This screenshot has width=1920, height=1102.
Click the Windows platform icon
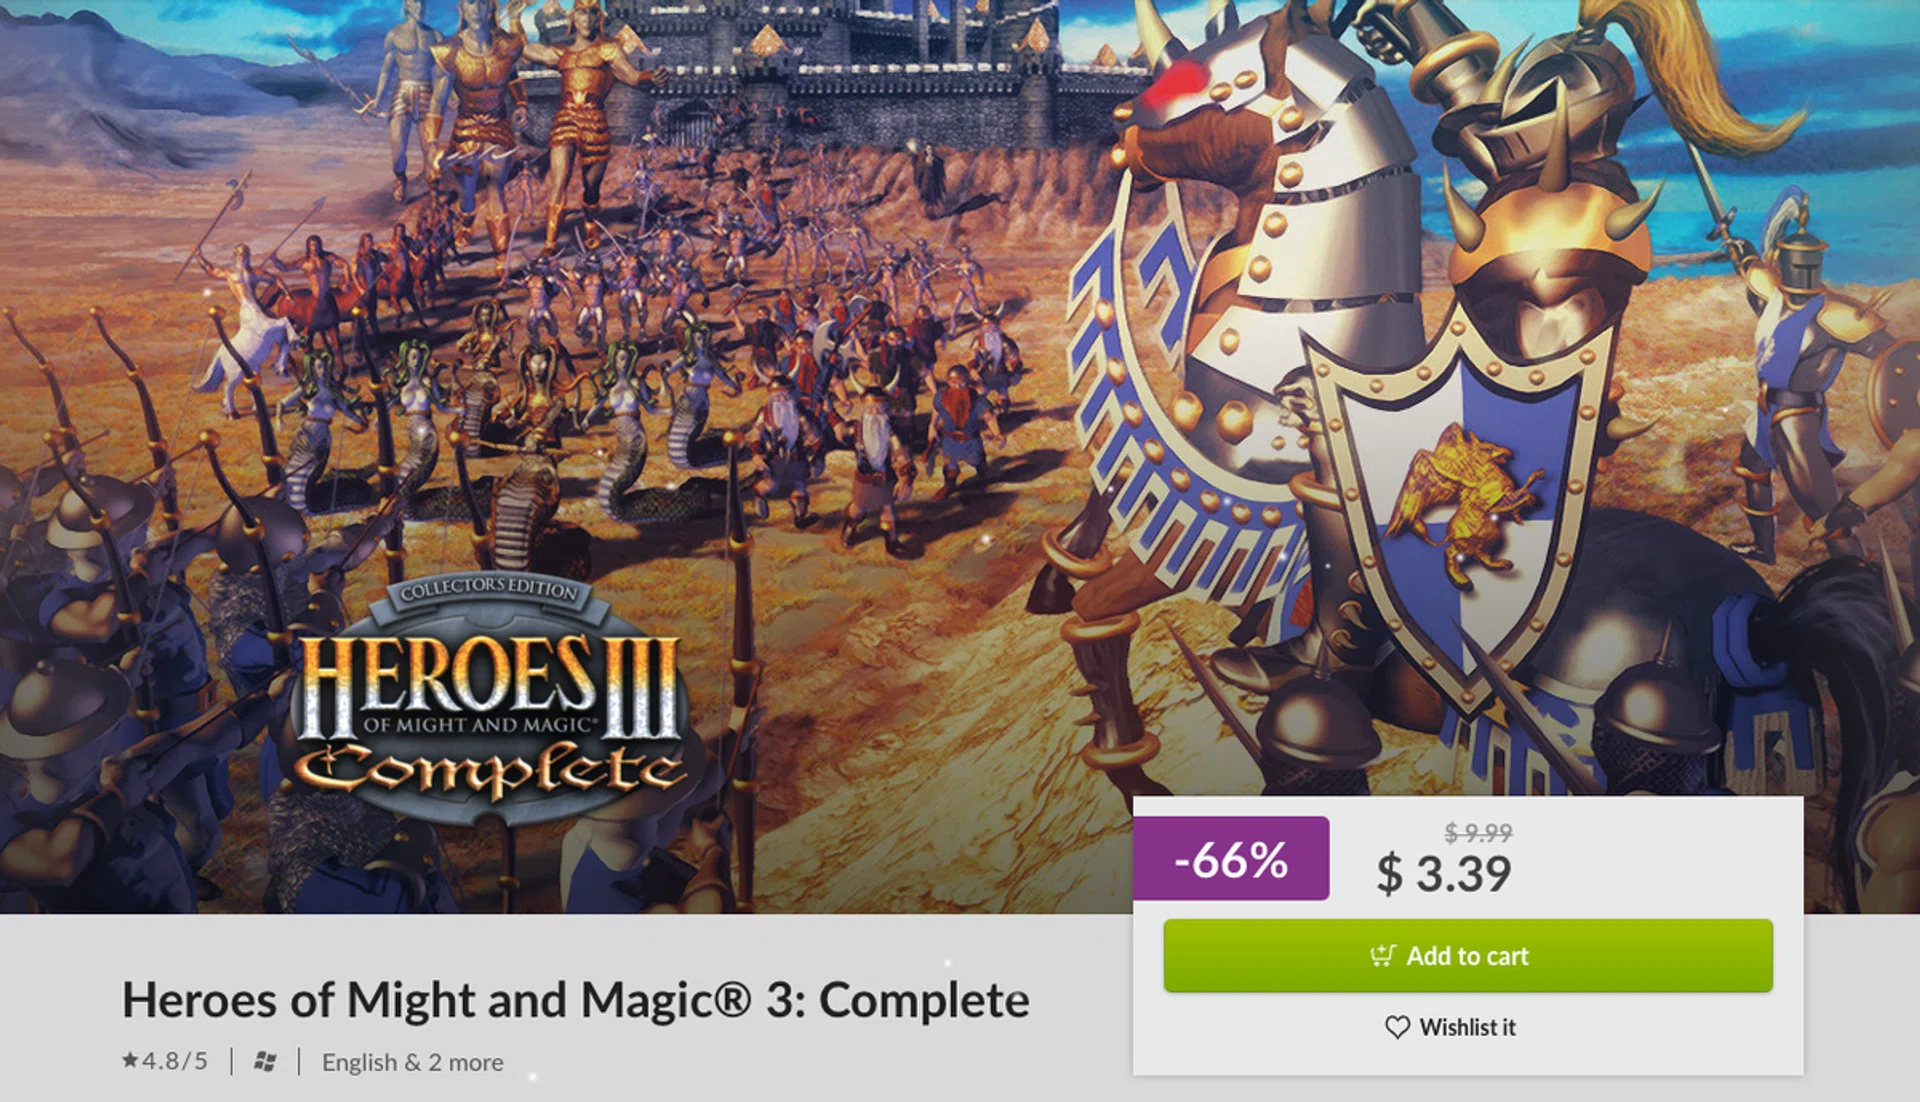pos(265,1061)
